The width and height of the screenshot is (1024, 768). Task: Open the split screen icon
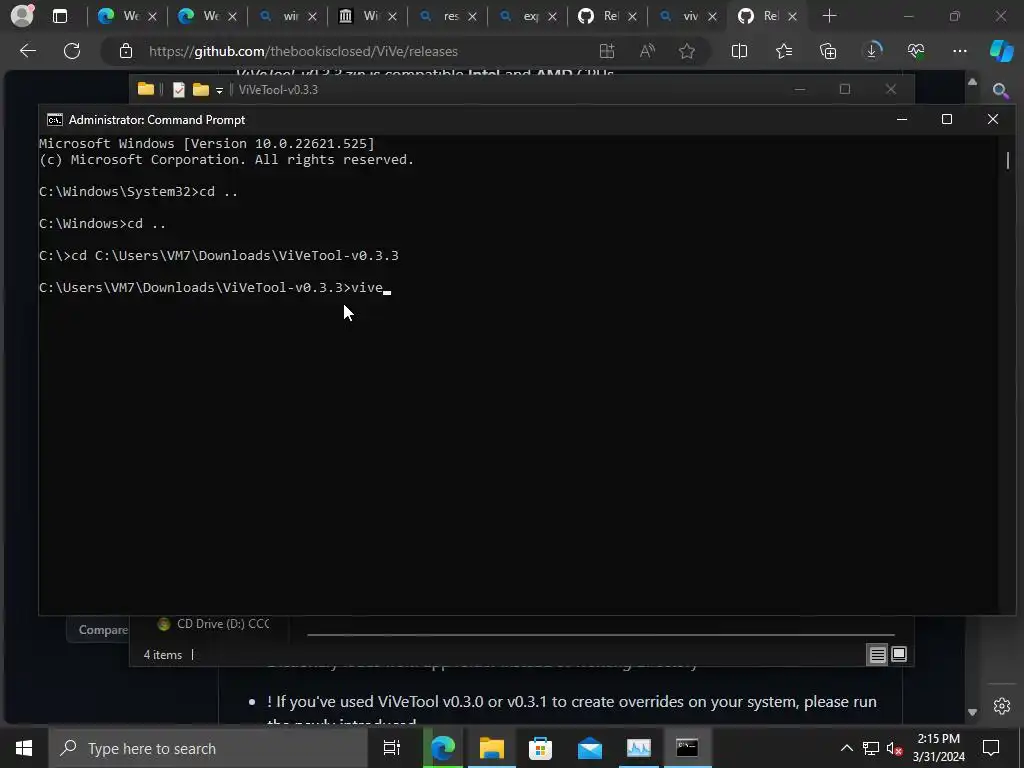click(x=739, y=51)
